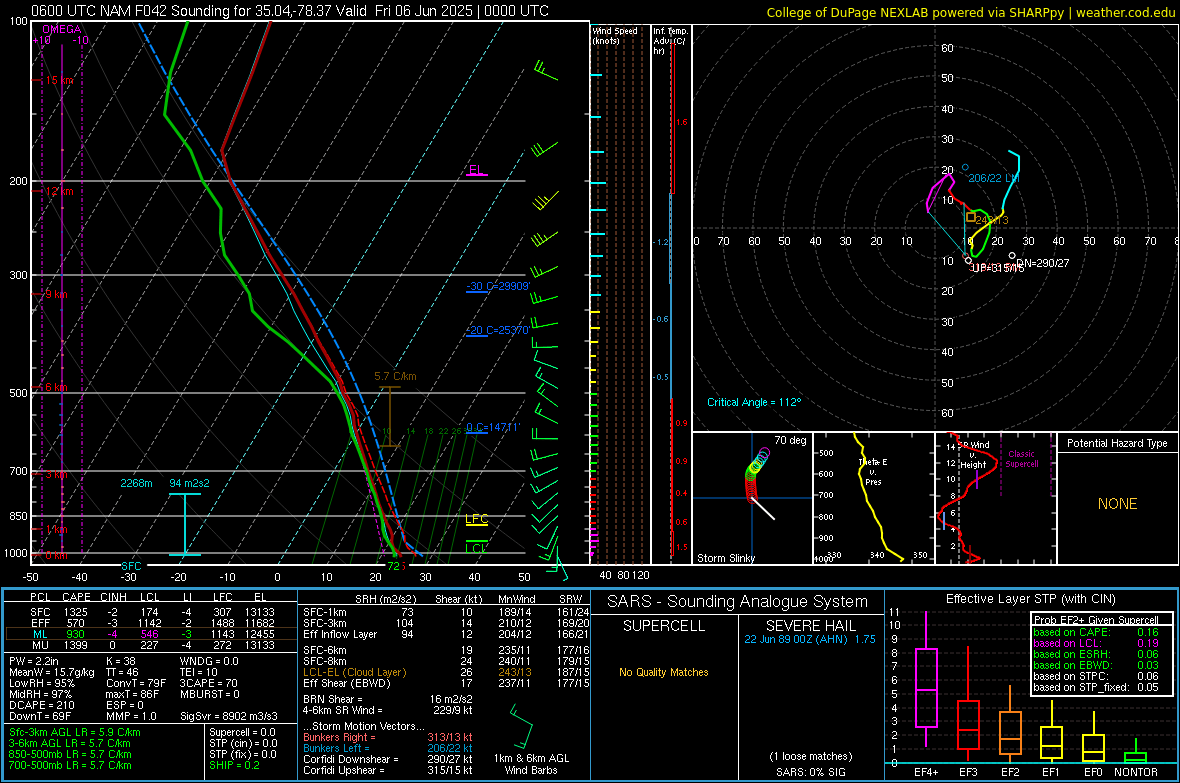Click the 'PW = 2.2in' value

coord(35,661)
